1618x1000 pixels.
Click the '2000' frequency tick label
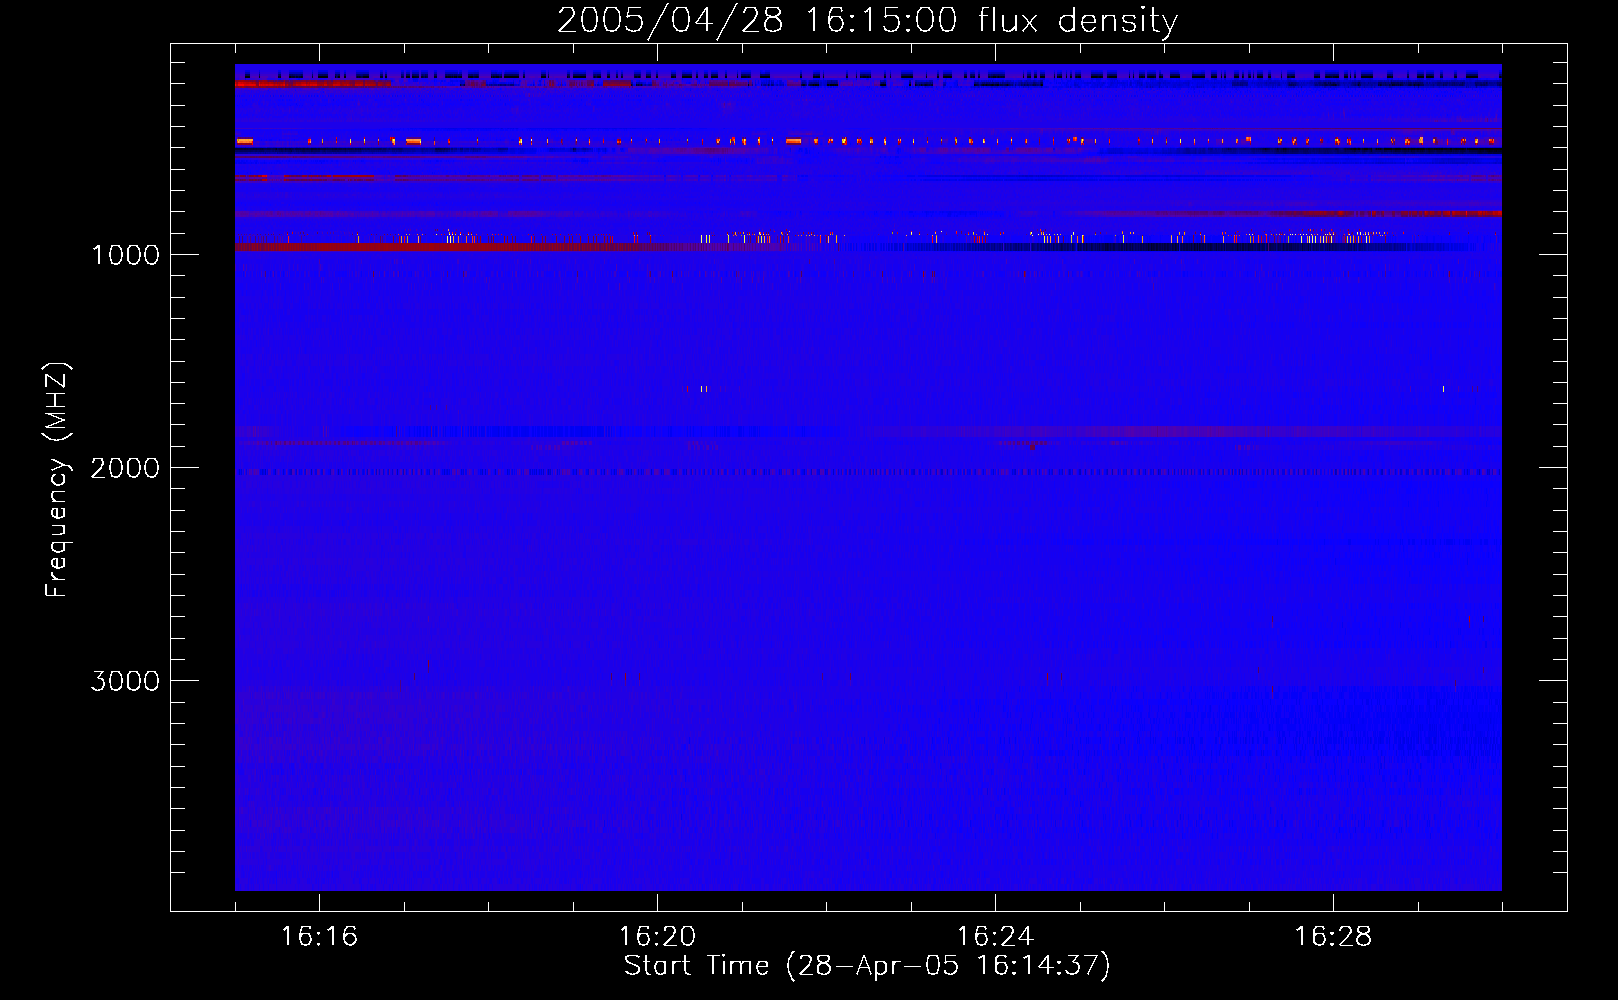(x=125, y=468)
